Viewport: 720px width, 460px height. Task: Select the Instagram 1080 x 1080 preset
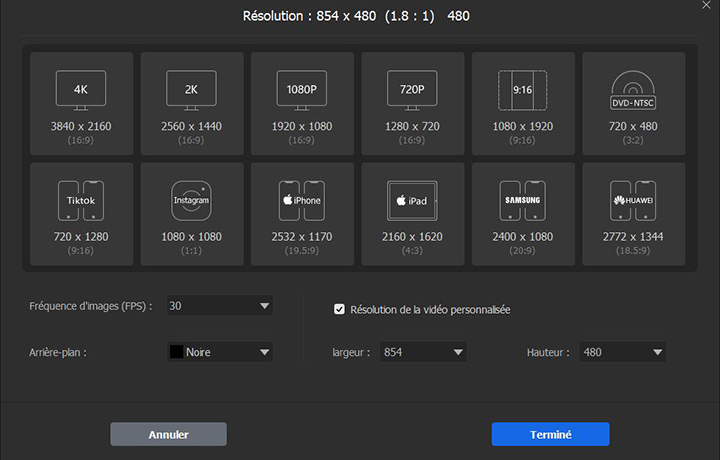192,214
